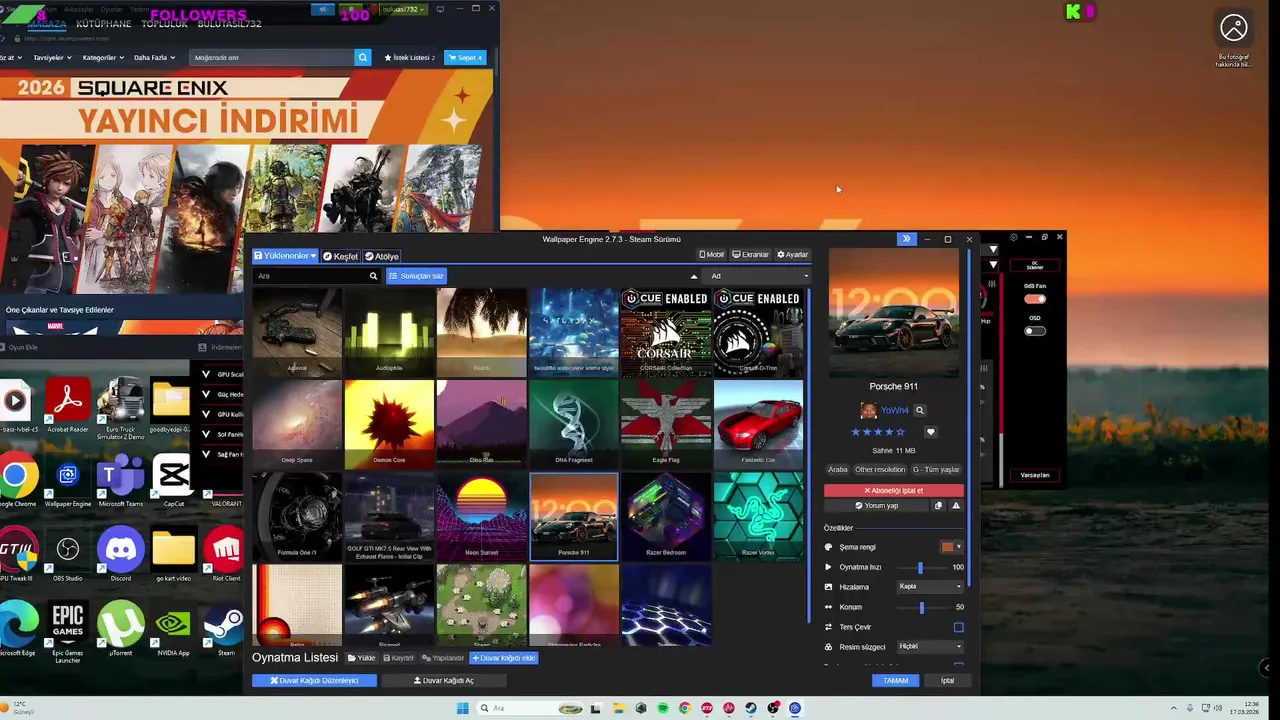This screenshot has height=720, width=1280.
Task: Select the Razer Bedroom wallpaper thumbnail
Action: pos(666,516)
